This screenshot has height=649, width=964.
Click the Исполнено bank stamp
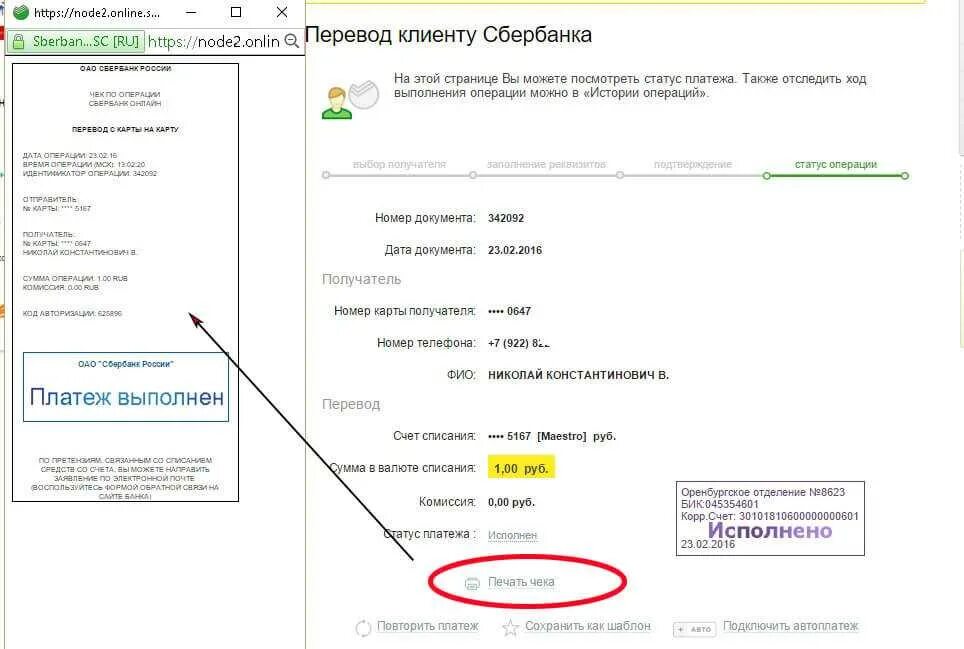(770, 519)
